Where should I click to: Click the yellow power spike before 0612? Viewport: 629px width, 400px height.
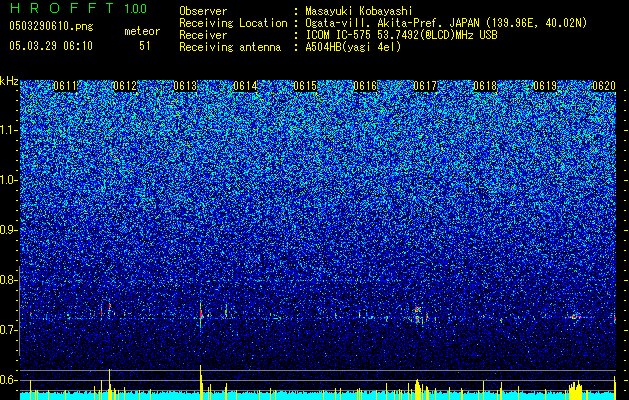pos(110,384)
